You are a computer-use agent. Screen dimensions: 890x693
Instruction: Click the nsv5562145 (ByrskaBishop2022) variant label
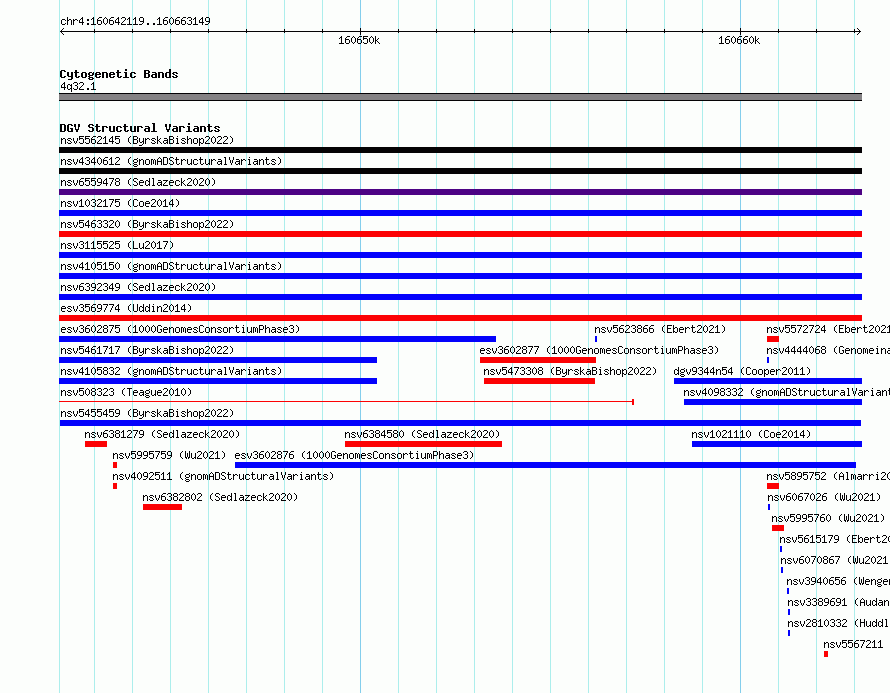(147, 140)
